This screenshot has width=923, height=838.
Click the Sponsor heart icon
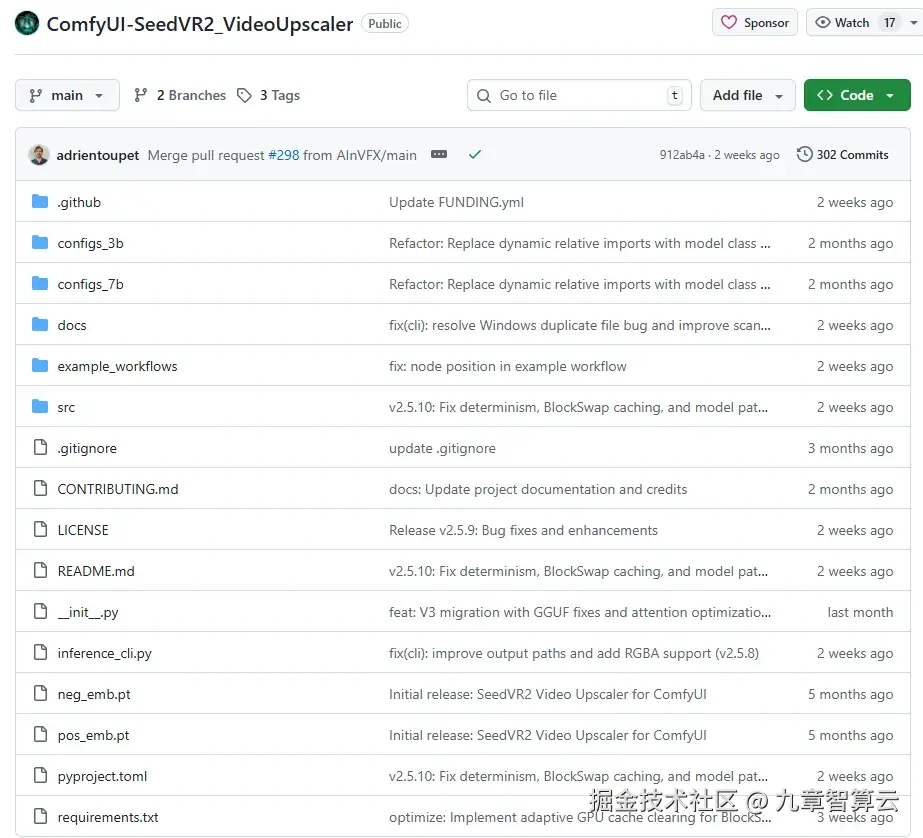click(729, 22)
